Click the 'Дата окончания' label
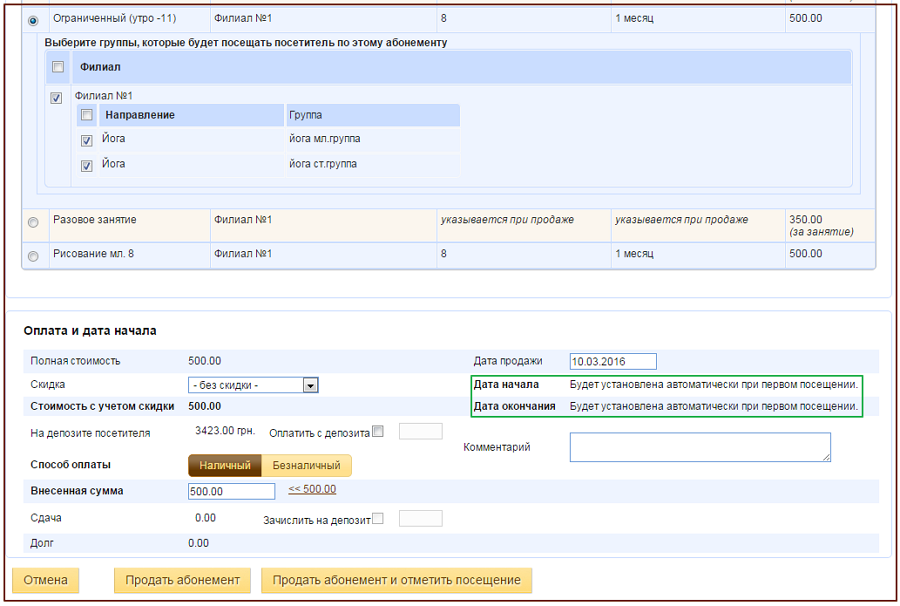Image resolution: width=900 pixels, height=606 pixels. pyautogui.click(x=514, y=406)
